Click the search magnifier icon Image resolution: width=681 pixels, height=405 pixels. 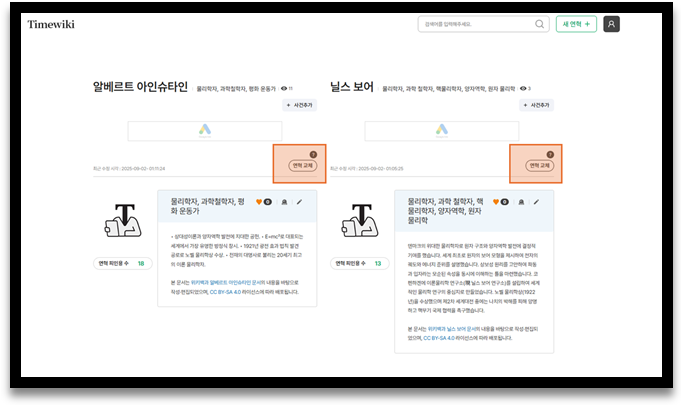(540, 24)
